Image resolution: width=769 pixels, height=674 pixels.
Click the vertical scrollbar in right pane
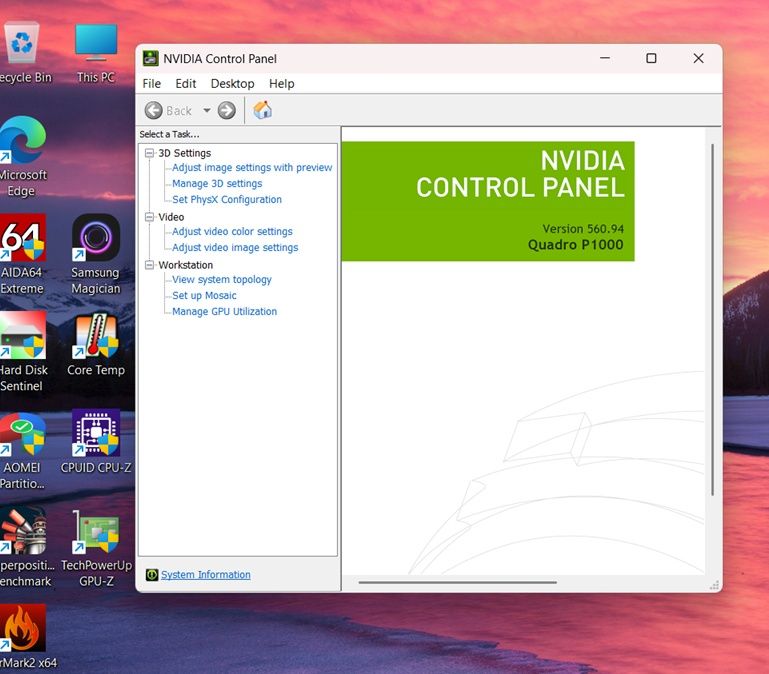click(x=712, y=319)
